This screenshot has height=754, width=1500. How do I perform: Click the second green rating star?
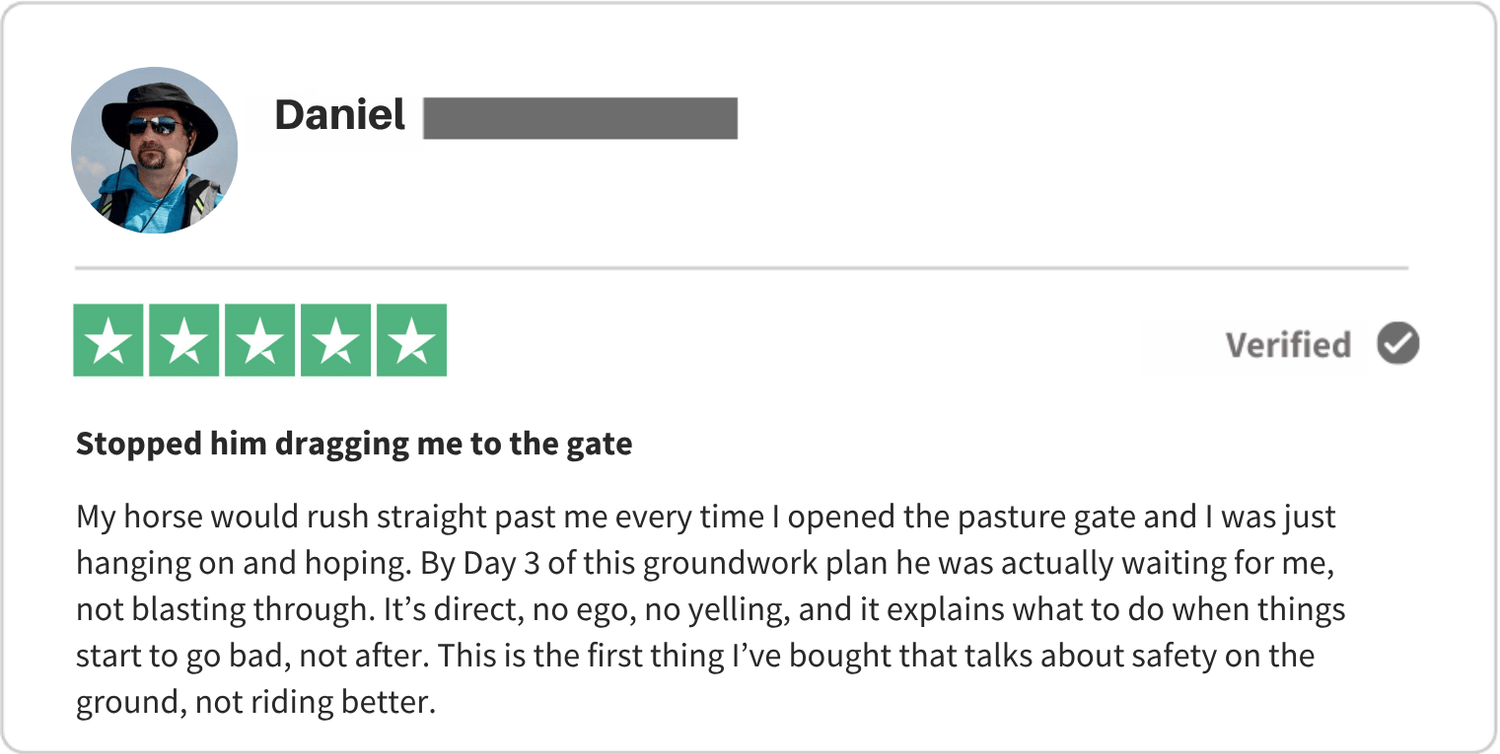click(185, 341)
